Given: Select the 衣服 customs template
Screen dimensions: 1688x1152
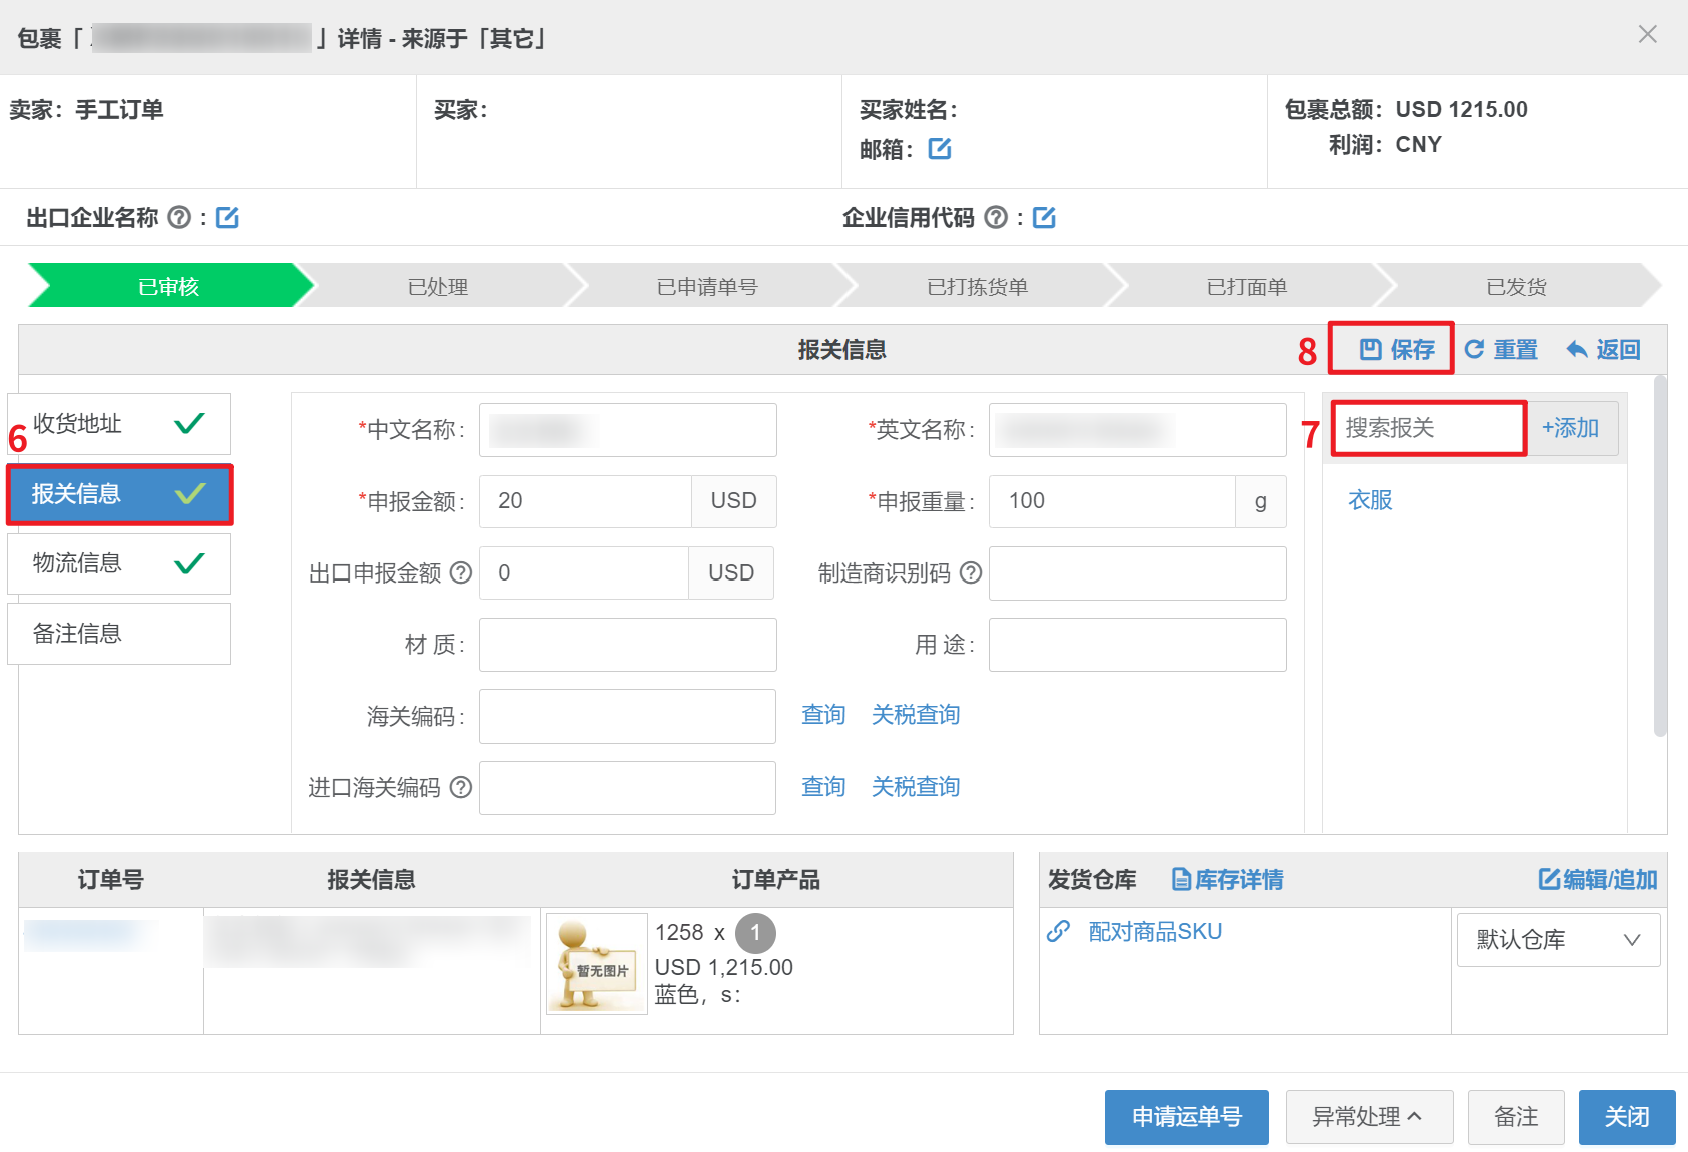Looking at the screenshot, I should pyautogui.click(x=1370, y=500).
